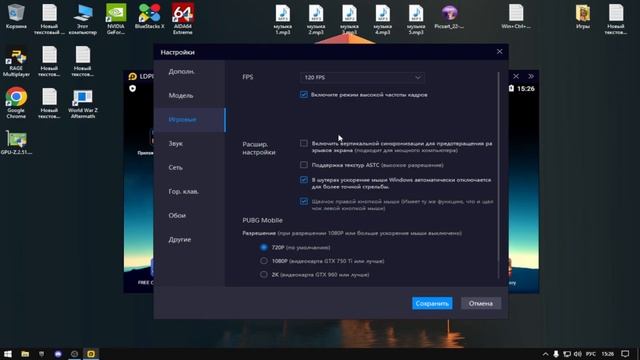The height and width of the screenshot is (360, 640).
Task: Open the Игровые settings tab
Action: 190,120
